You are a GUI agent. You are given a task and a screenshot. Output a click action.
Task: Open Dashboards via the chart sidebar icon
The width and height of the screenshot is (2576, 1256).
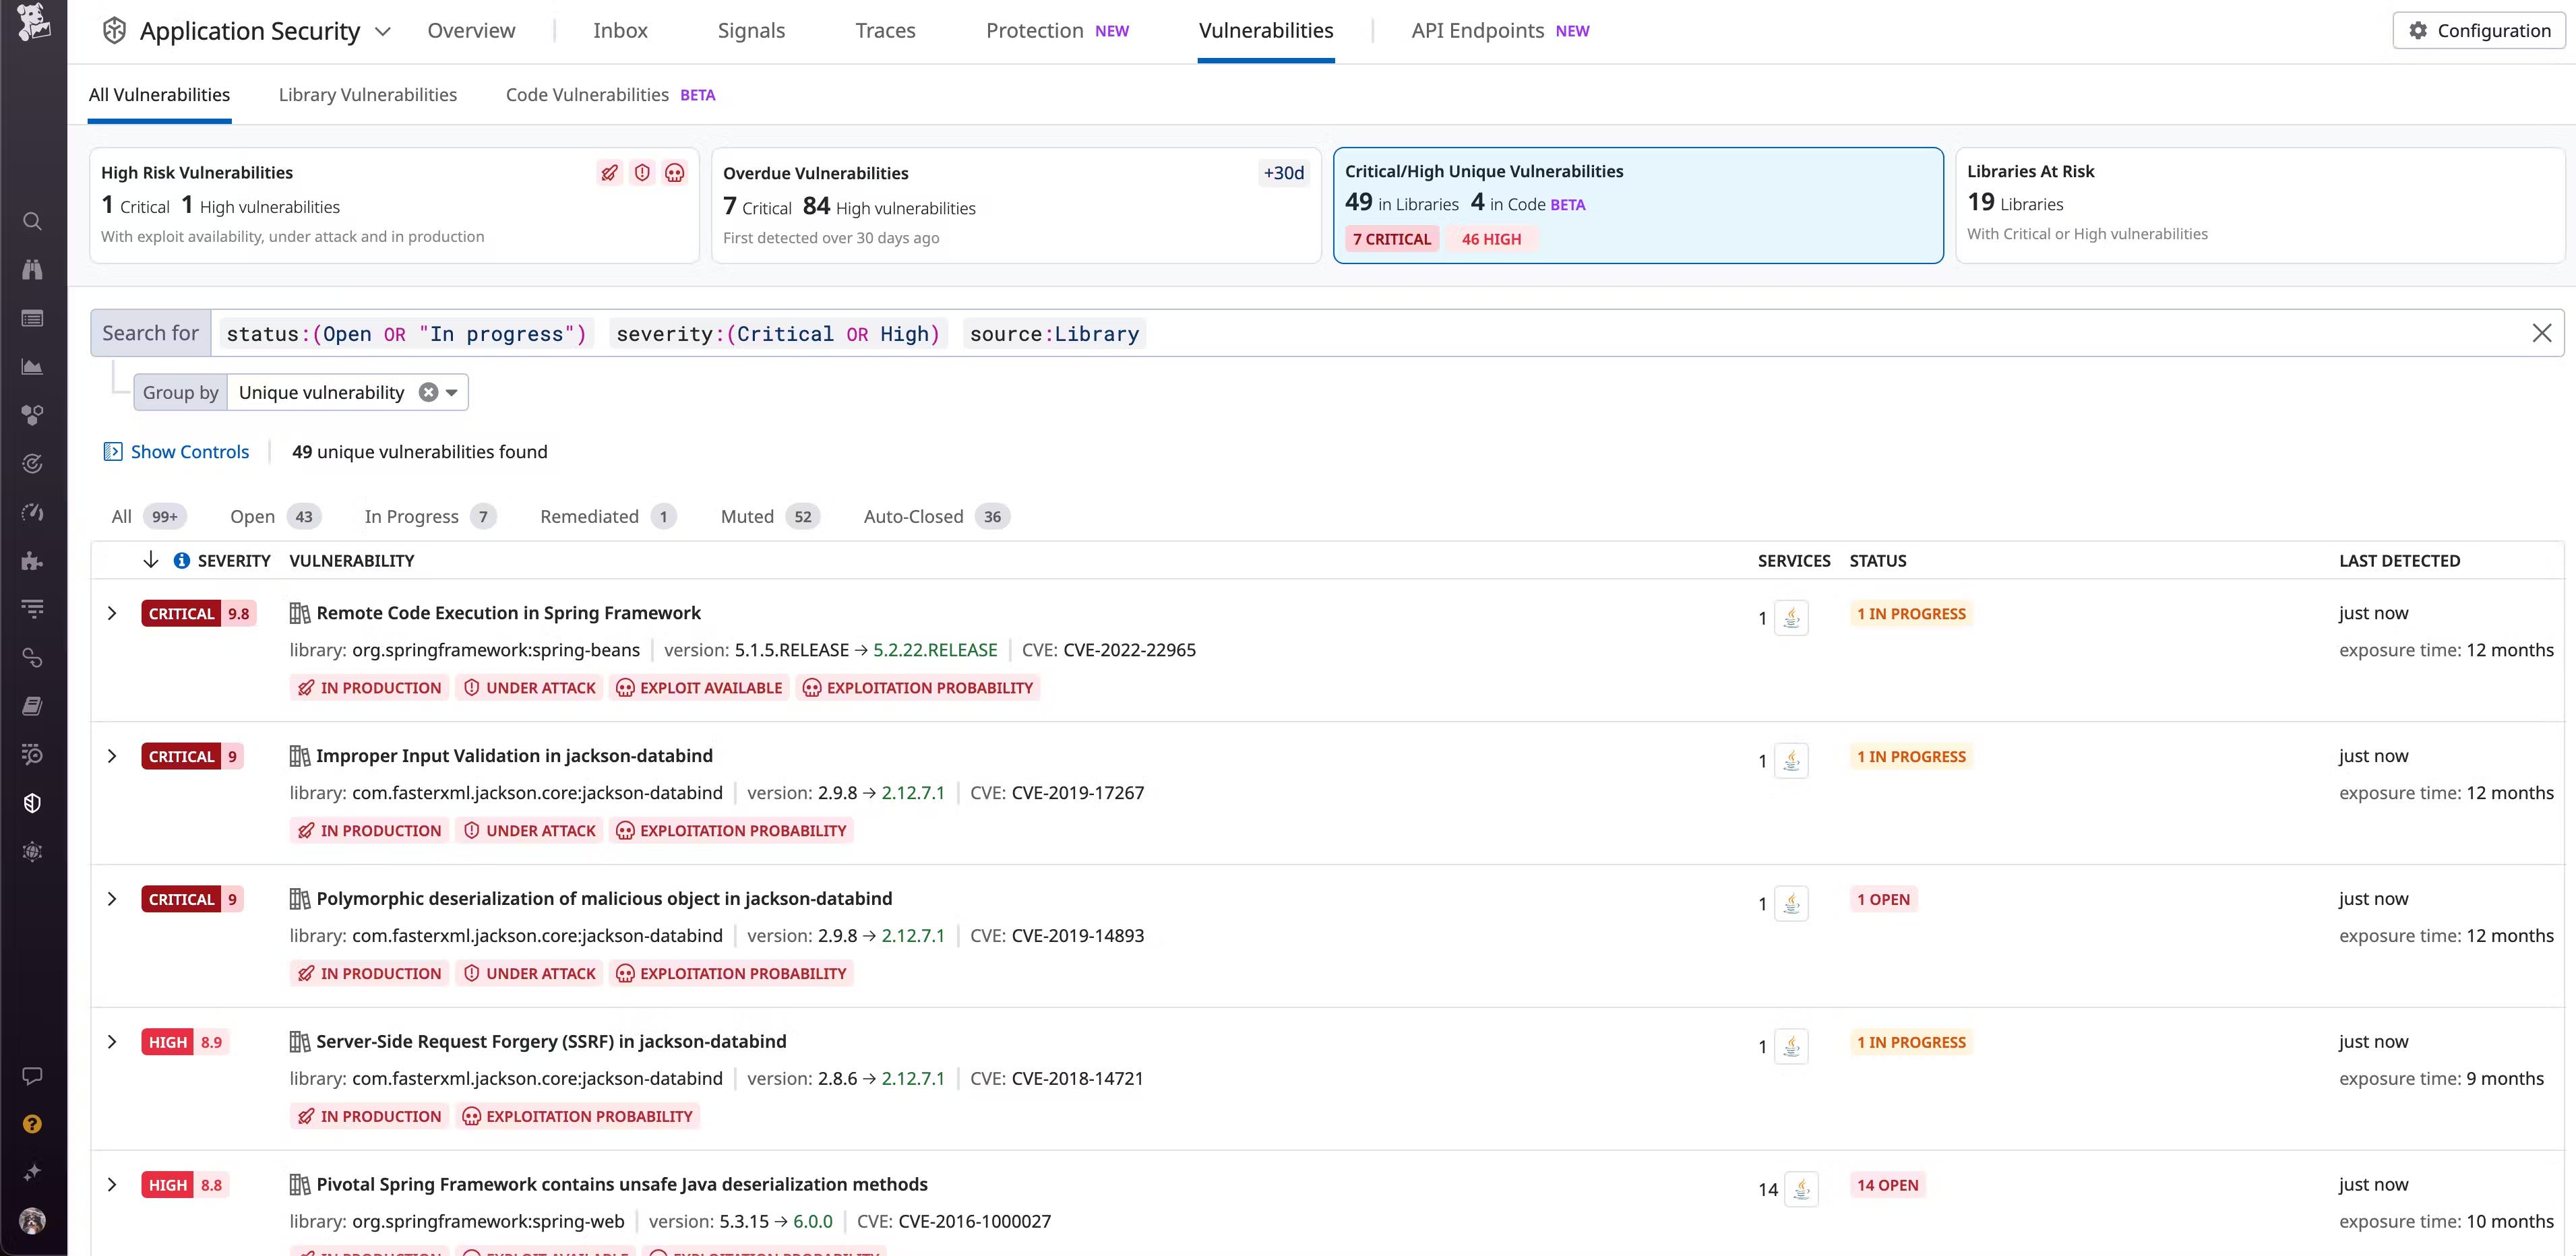32,366
